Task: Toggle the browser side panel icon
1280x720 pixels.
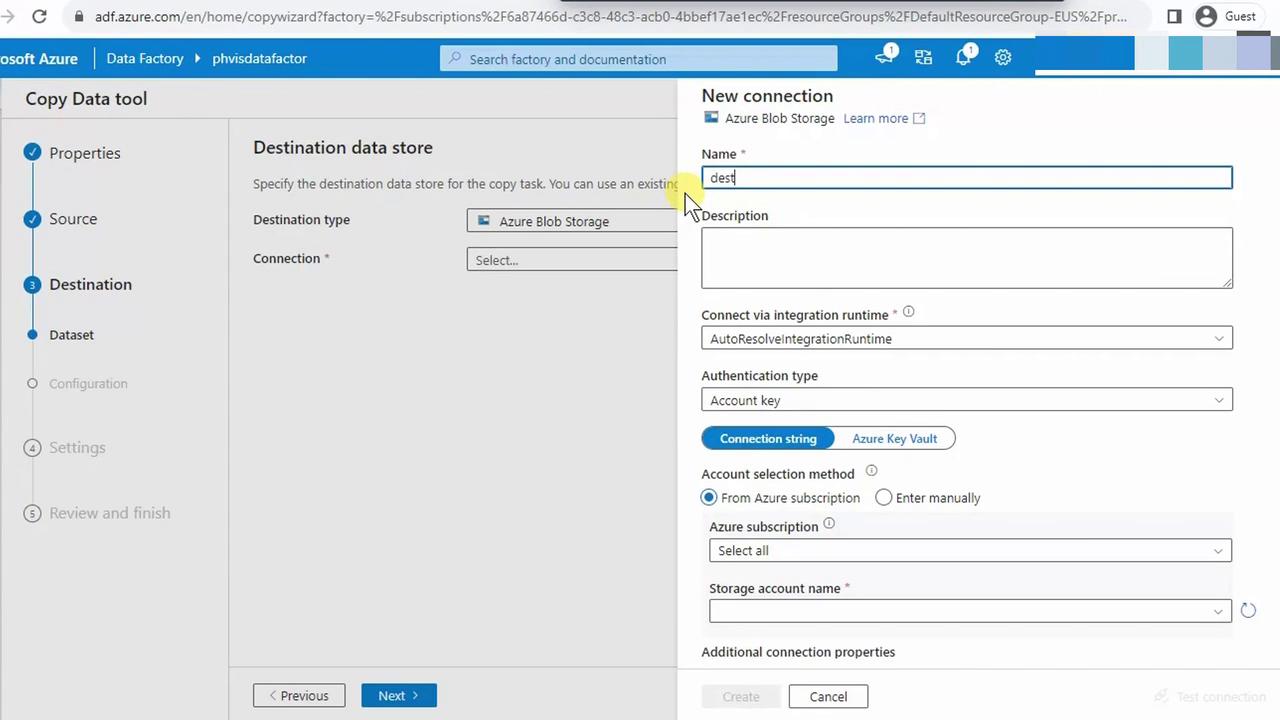Action: click(x=1174, y=16)
